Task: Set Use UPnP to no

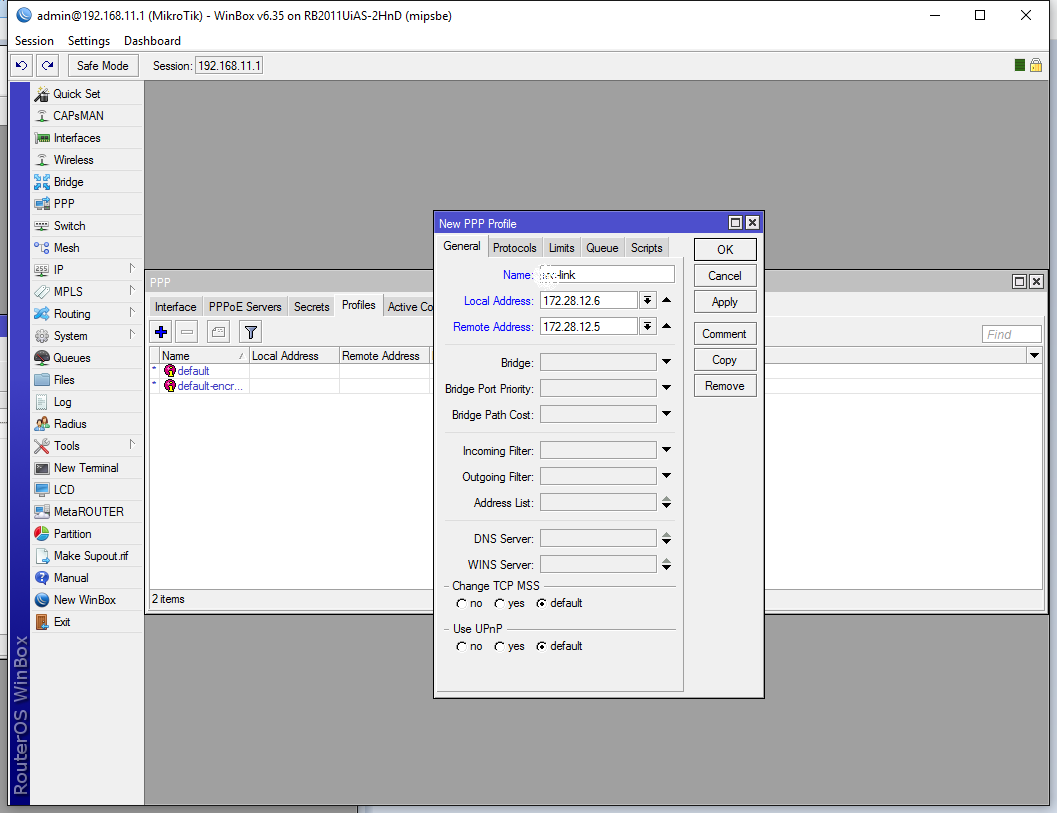Action: click(469, 646)
